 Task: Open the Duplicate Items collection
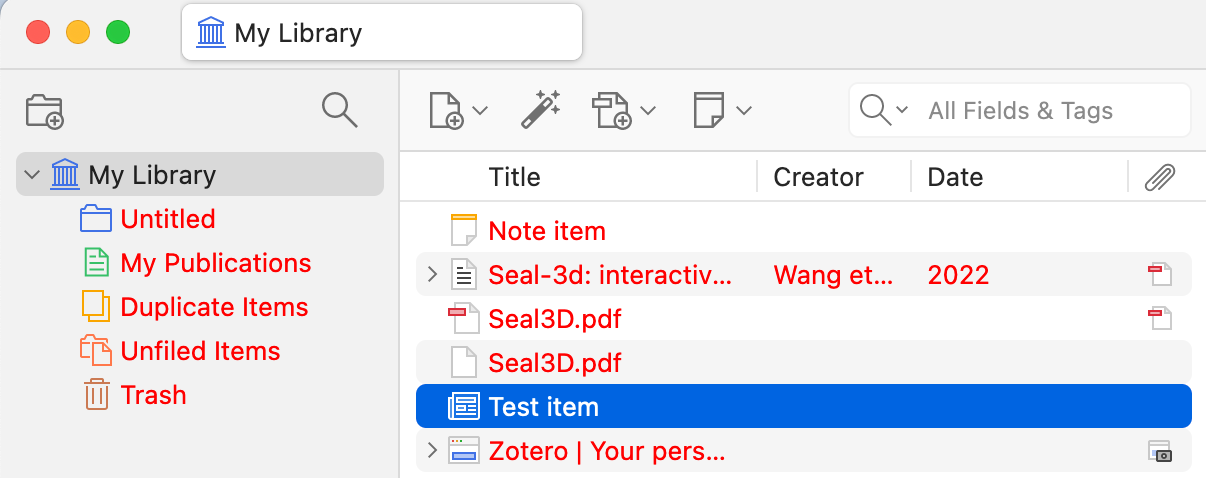coord(214,307)
